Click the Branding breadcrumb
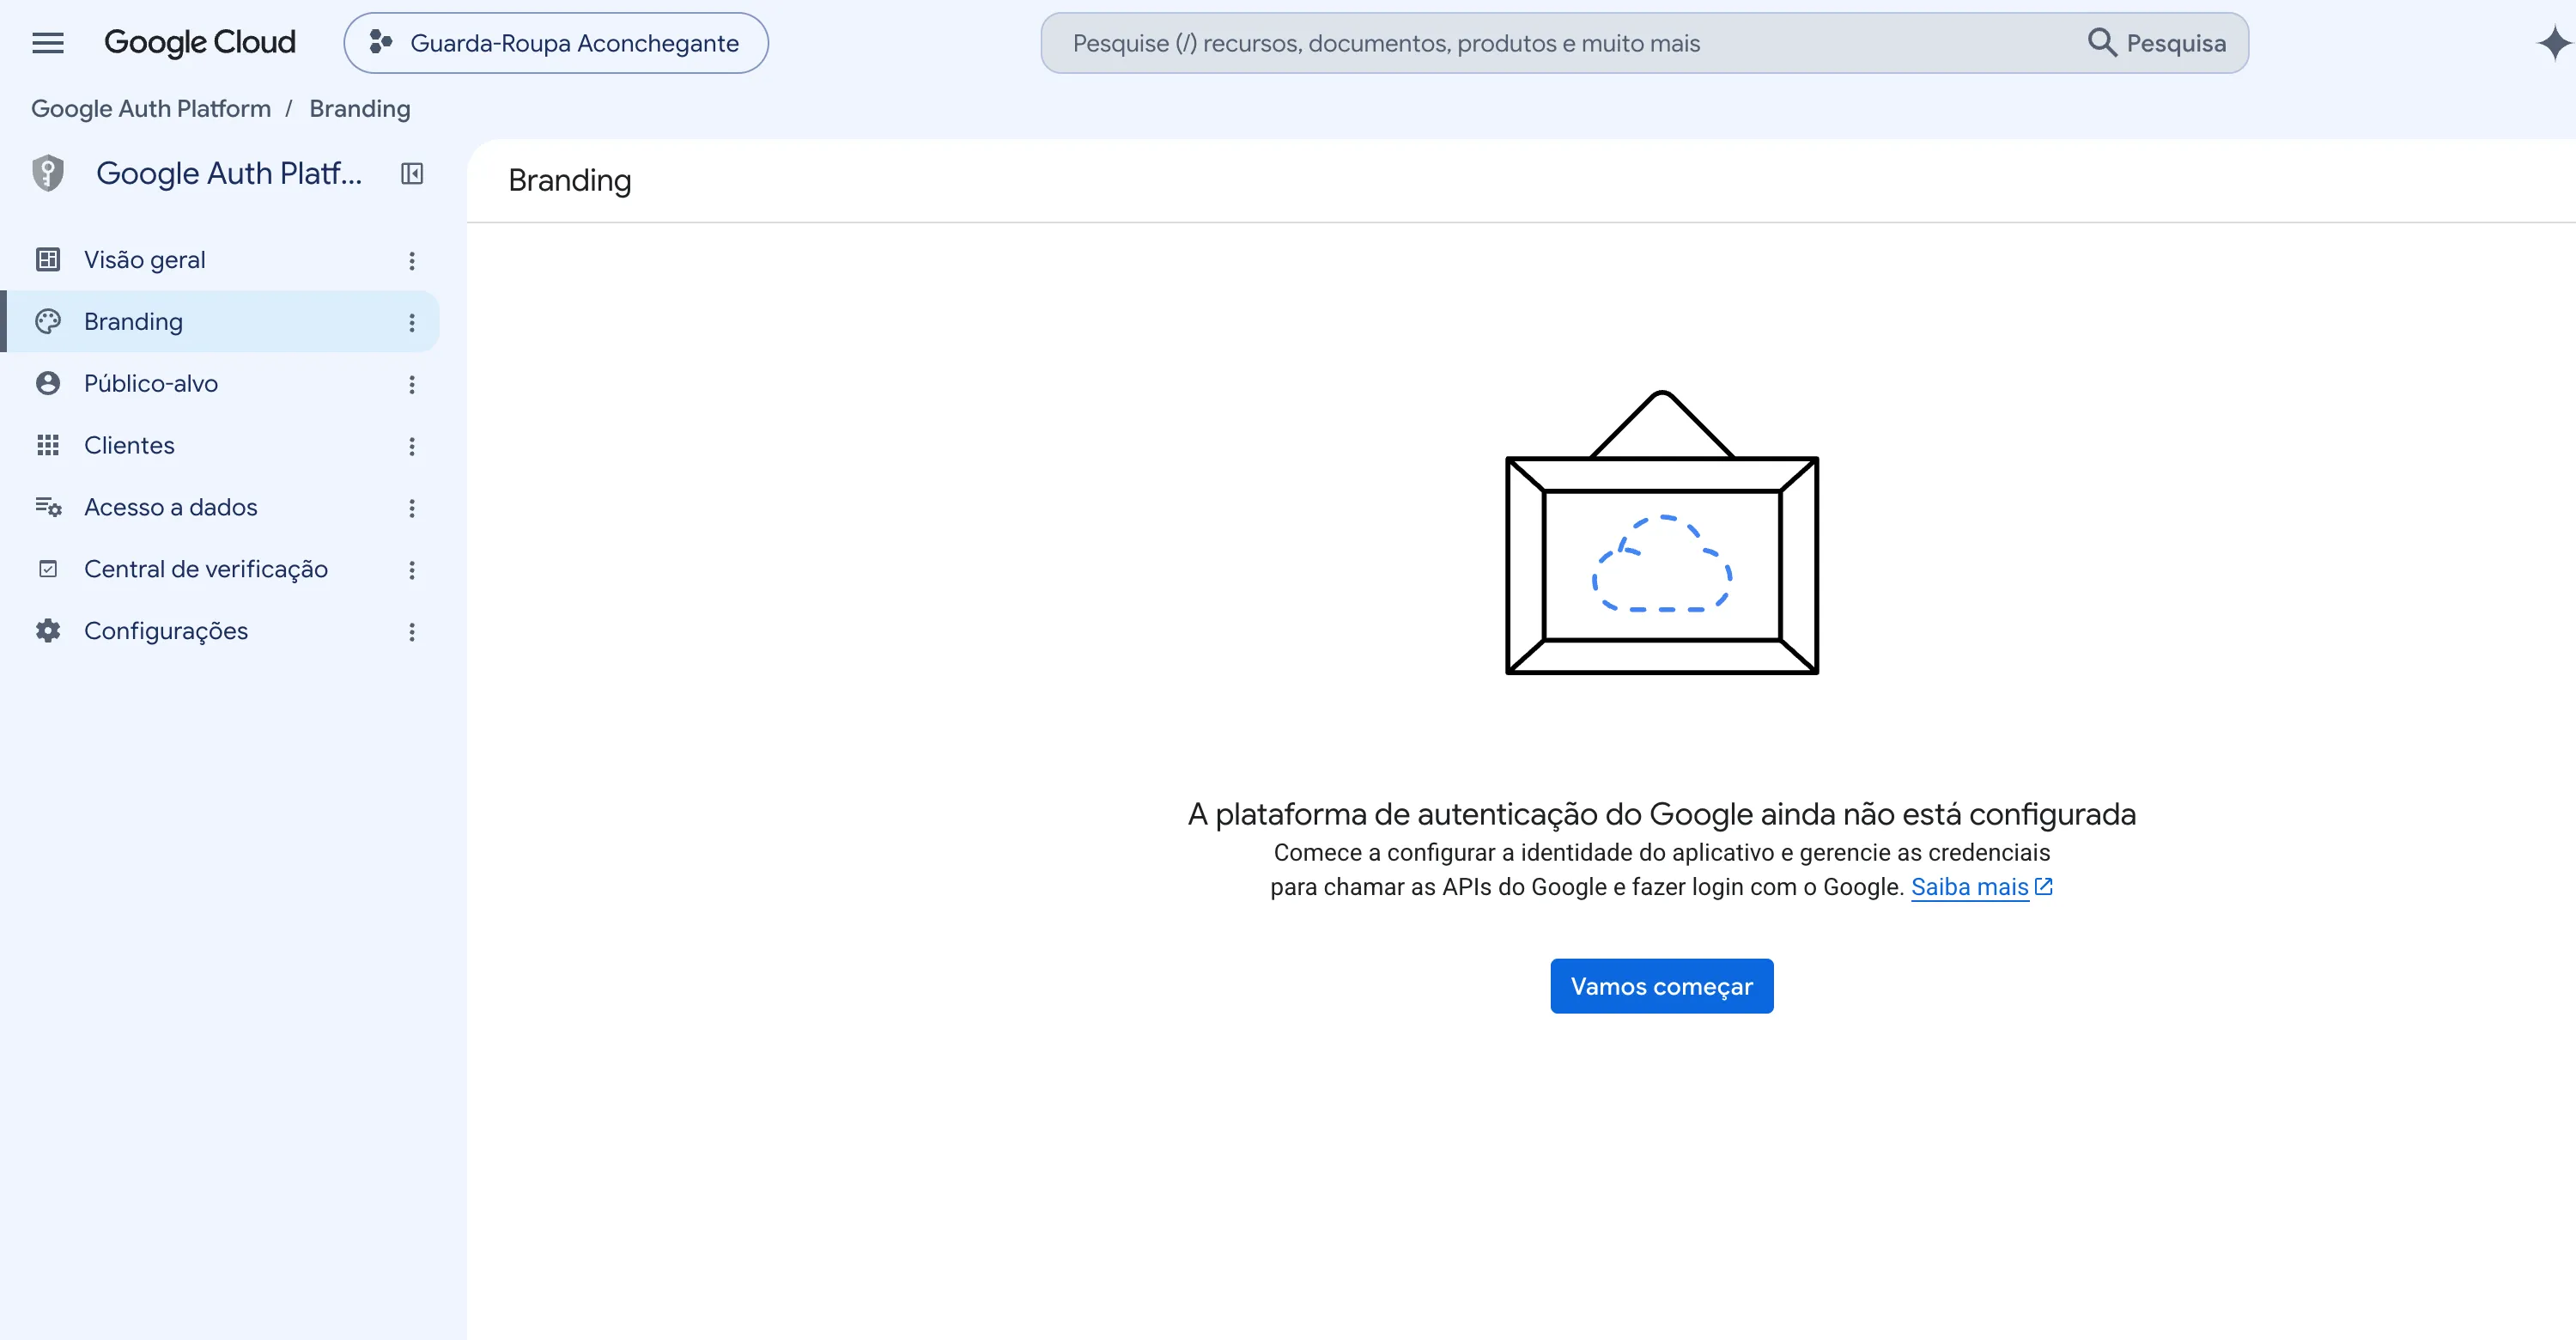The width and height of the screenshot is (2576, 1340). tap(360, 108)
